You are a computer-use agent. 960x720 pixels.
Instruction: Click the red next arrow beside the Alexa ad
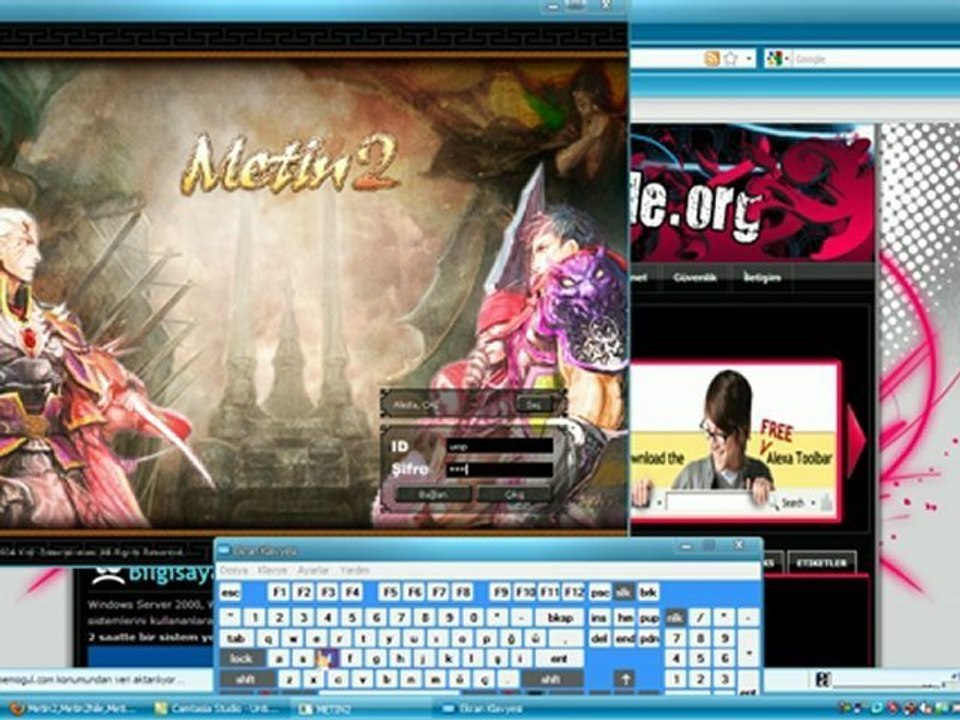pyautogui.click(x=855, y=440)
